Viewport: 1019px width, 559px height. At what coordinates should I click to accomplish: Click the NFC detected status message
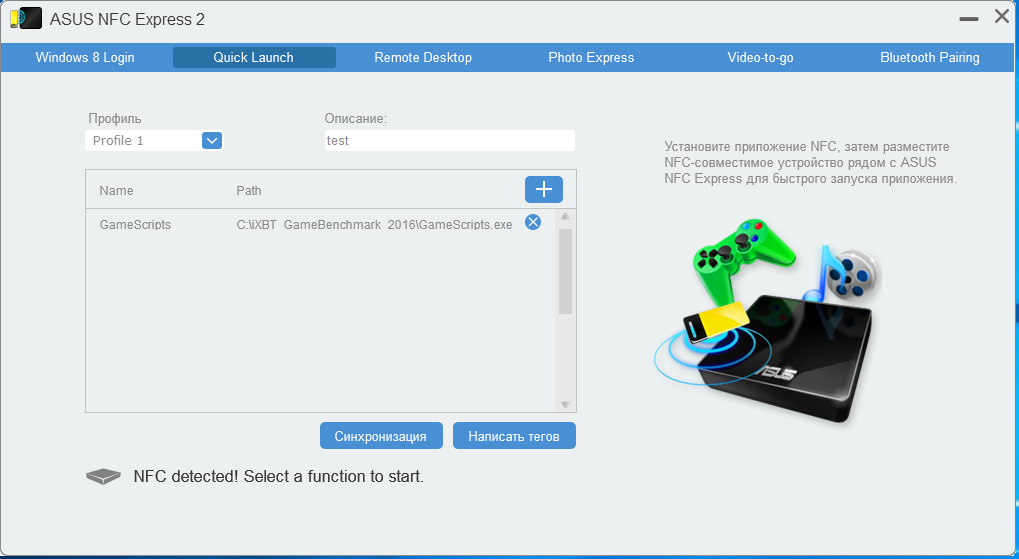(279, 476)
